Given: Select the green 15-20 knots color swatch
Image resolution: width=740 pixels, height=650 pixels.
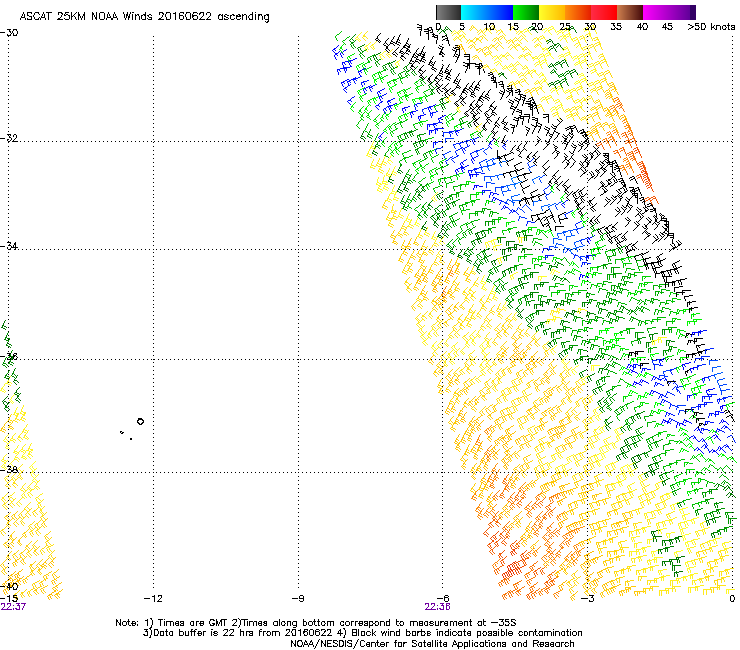Looking at the screenshot, I should coord(526,12).
